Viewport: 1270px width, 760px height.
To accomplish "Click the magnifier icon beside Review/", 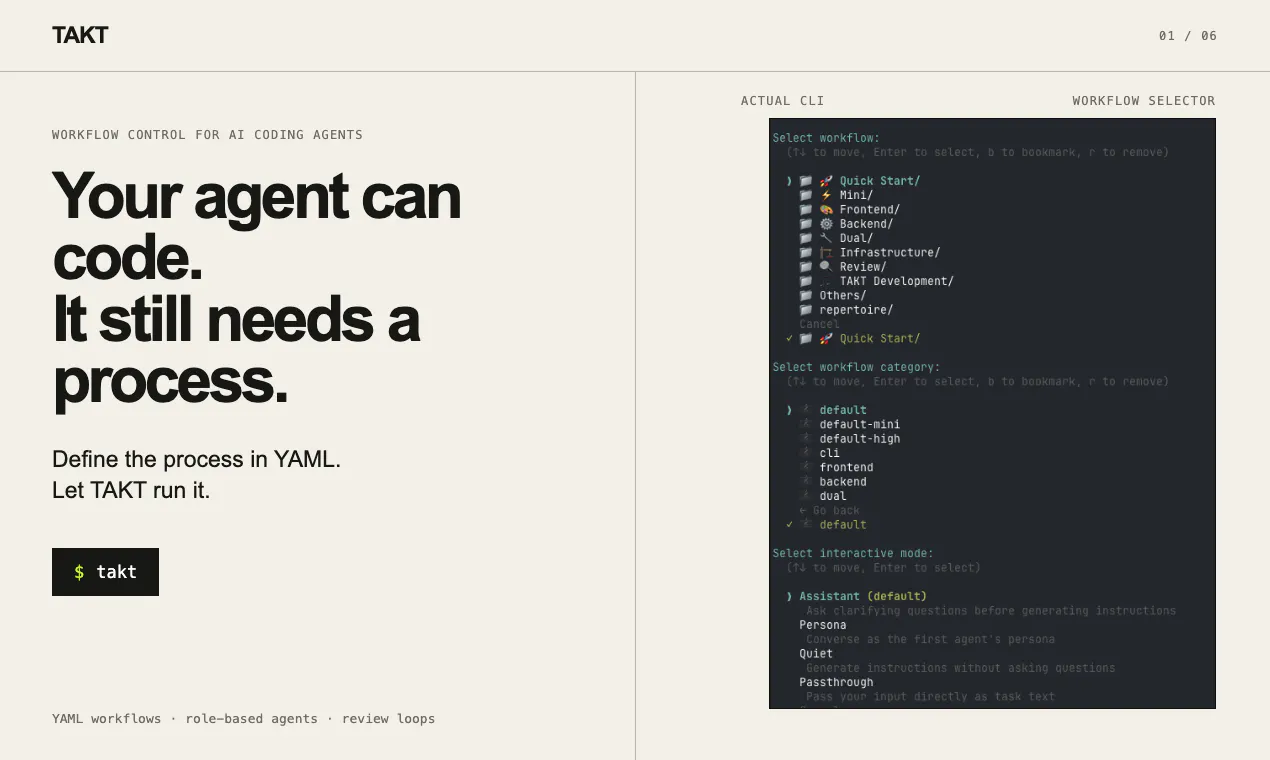I will 826,267.
